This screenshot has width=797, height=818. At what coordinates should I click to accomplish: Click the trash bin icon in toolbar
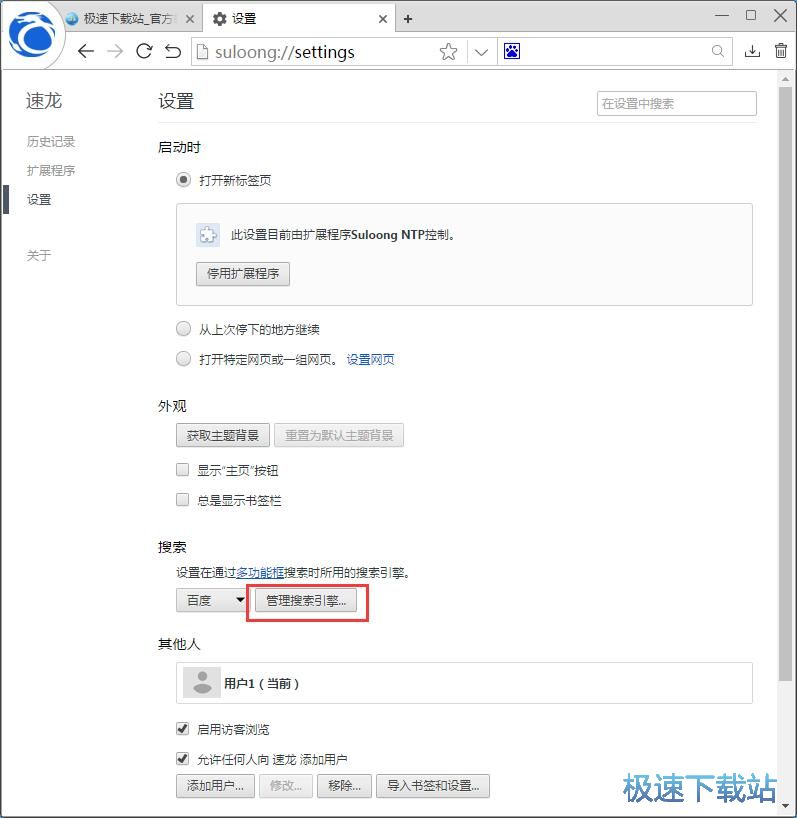[x=780, y=51]
